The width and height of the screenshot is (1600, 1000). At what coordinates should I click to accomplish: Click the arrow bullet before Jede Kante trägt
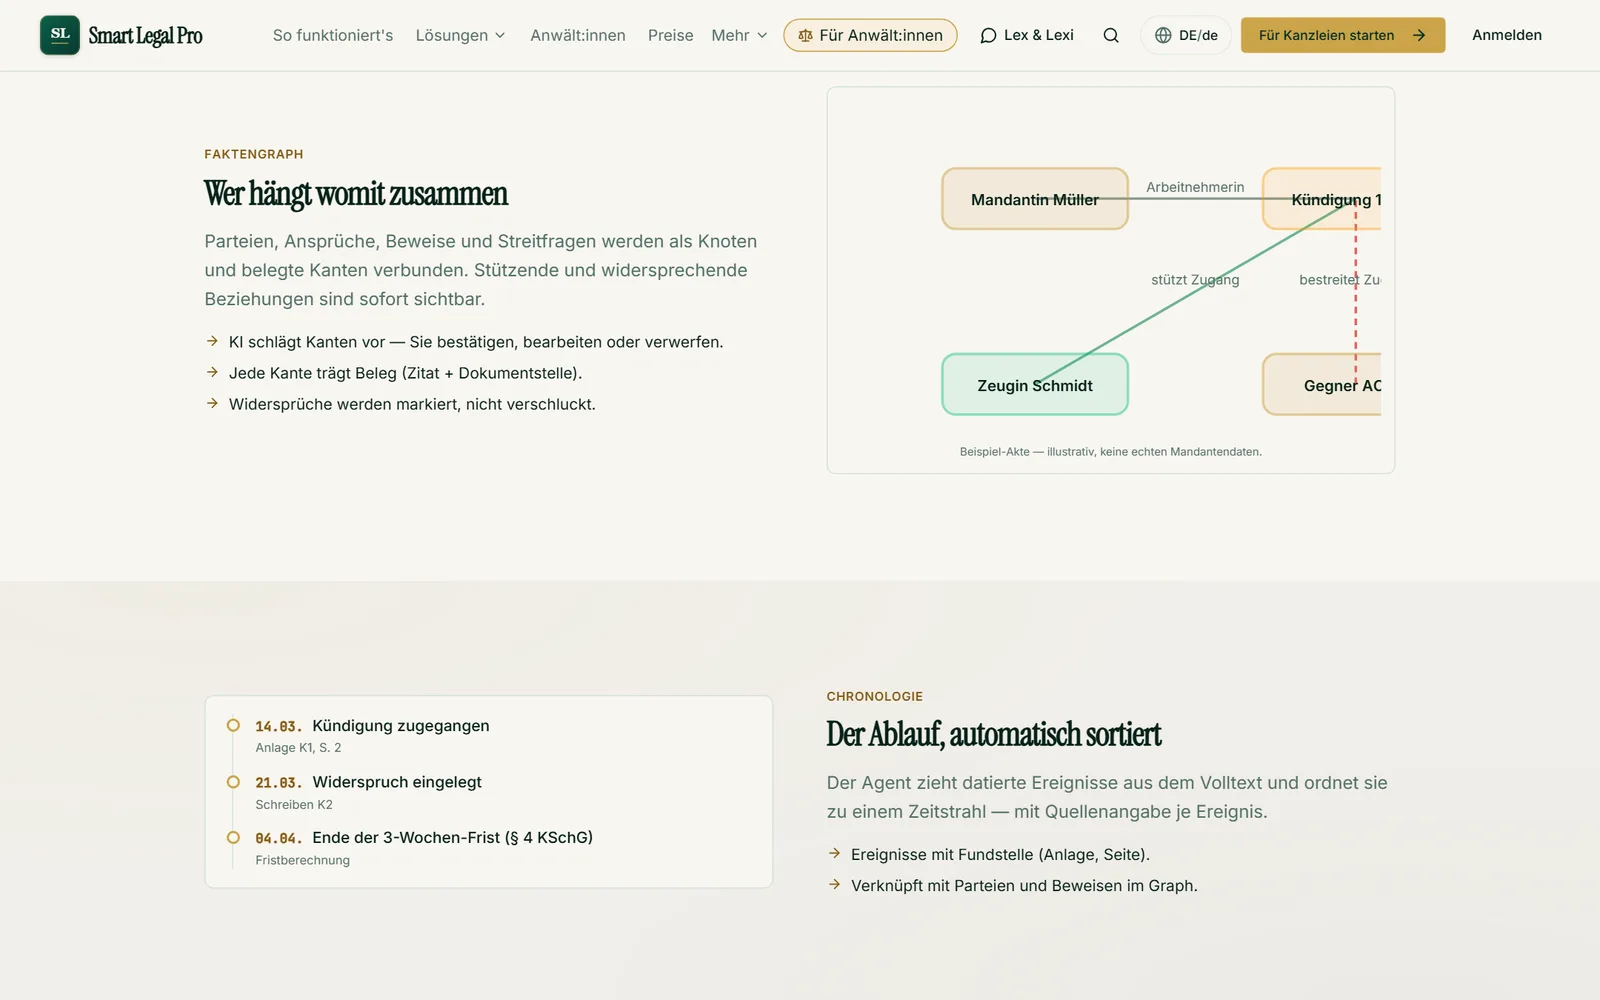pyautogui.click(x=212, y=372)
